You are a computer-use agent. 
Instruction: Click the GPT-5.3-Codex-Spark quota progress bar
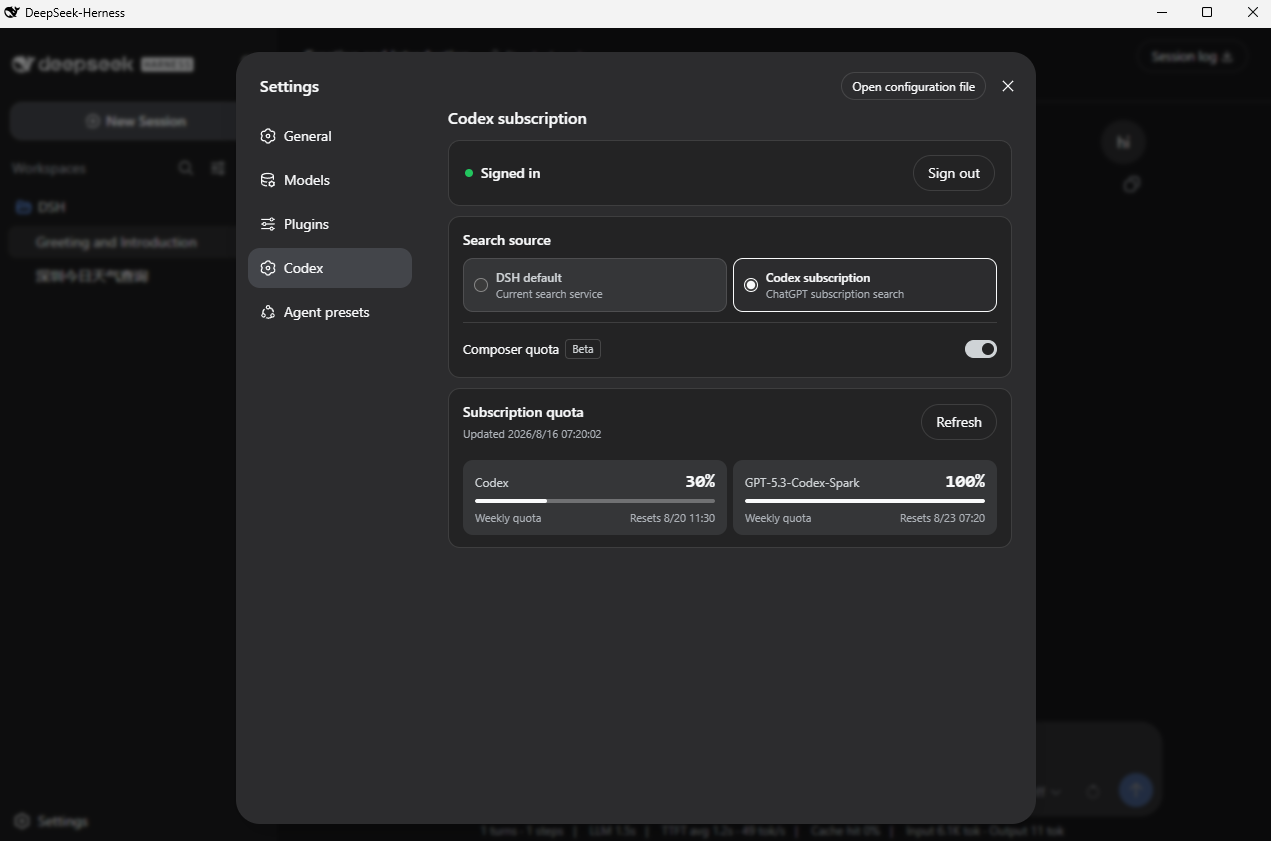(865, 500)
